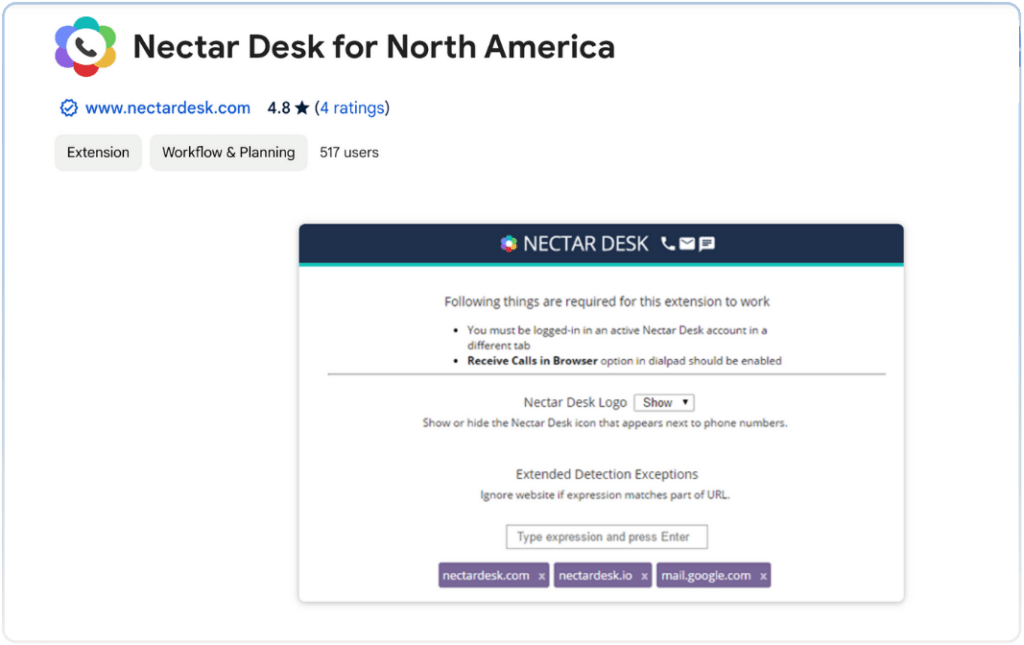The width and height of the screenshot is (1024, 645).
Task: Click the star icon beside the 4.8 rating
Action: (x=302, y=107)
